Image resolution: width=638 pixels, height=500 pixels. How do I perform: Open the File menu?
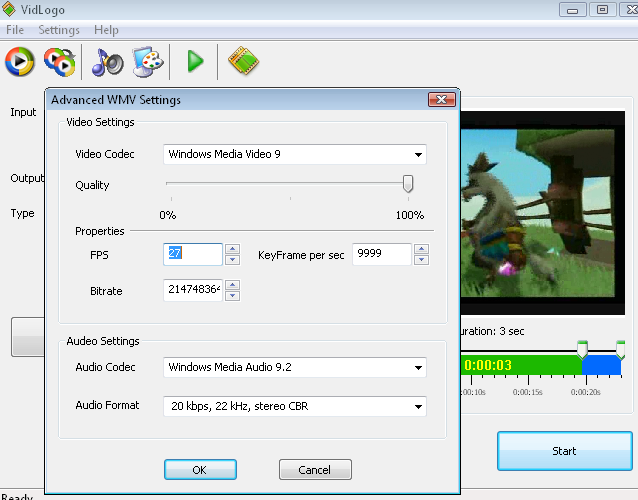[15, 30]
